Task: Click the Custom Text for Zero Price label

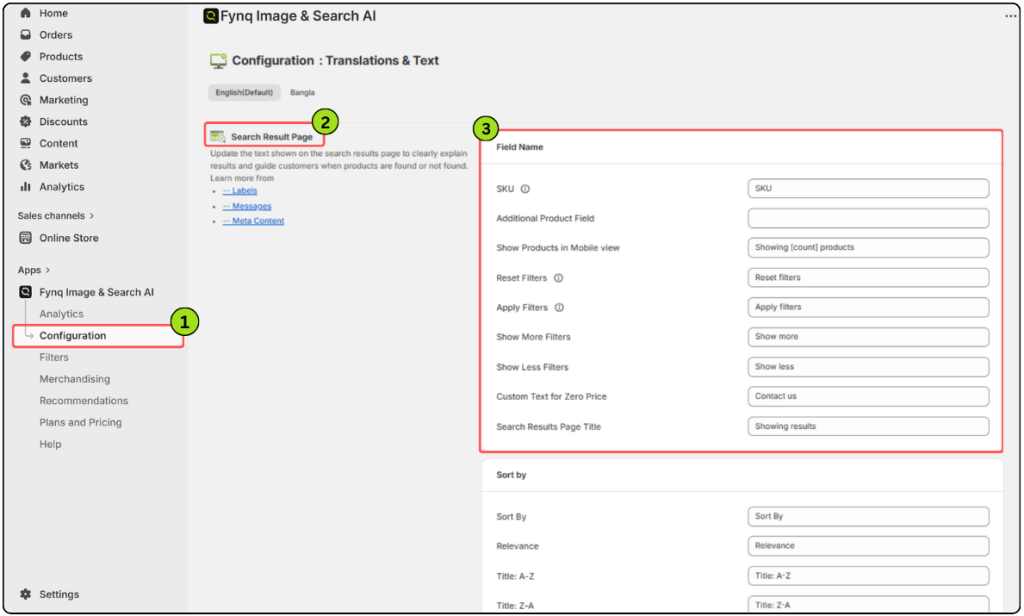Action: [x=551, y=397]
